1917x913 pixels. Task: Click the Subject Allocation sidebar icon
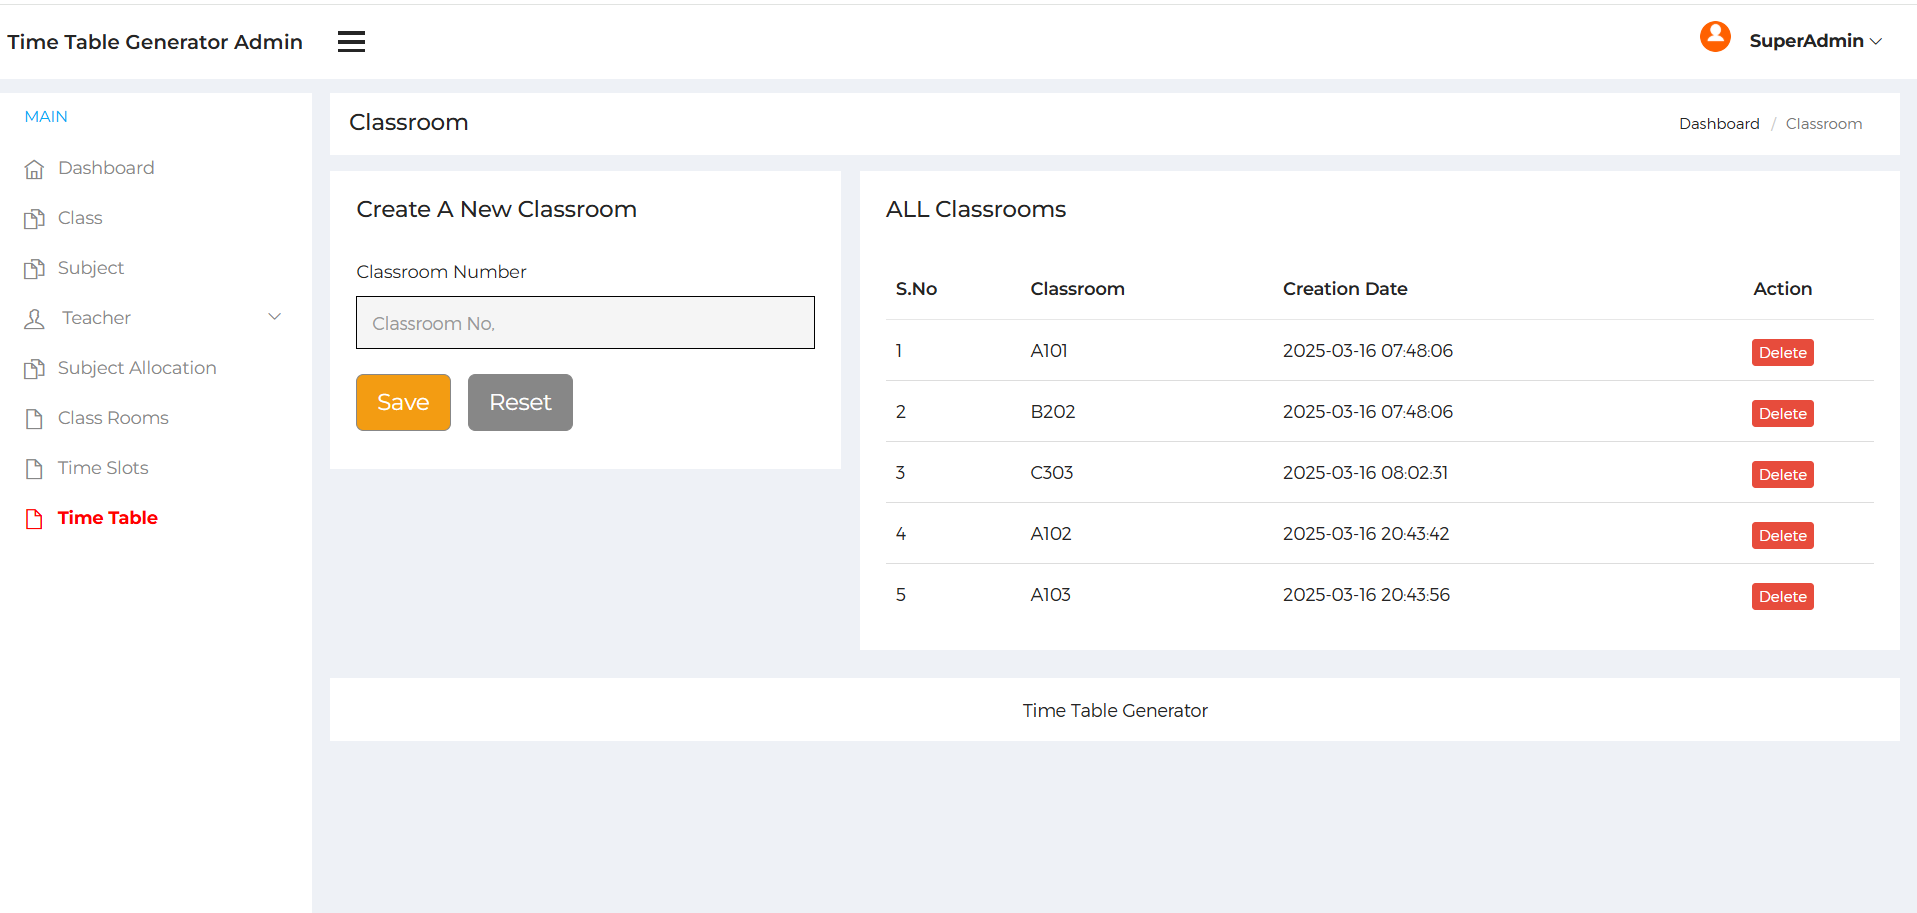click(x=34, y=369)
